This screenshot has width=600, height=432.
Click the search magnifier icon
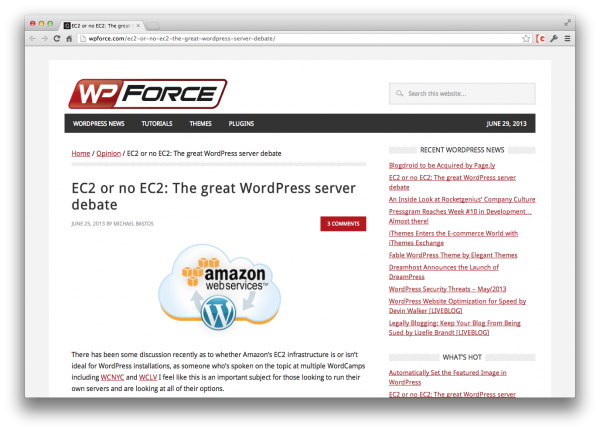click(x=399, y=93)
